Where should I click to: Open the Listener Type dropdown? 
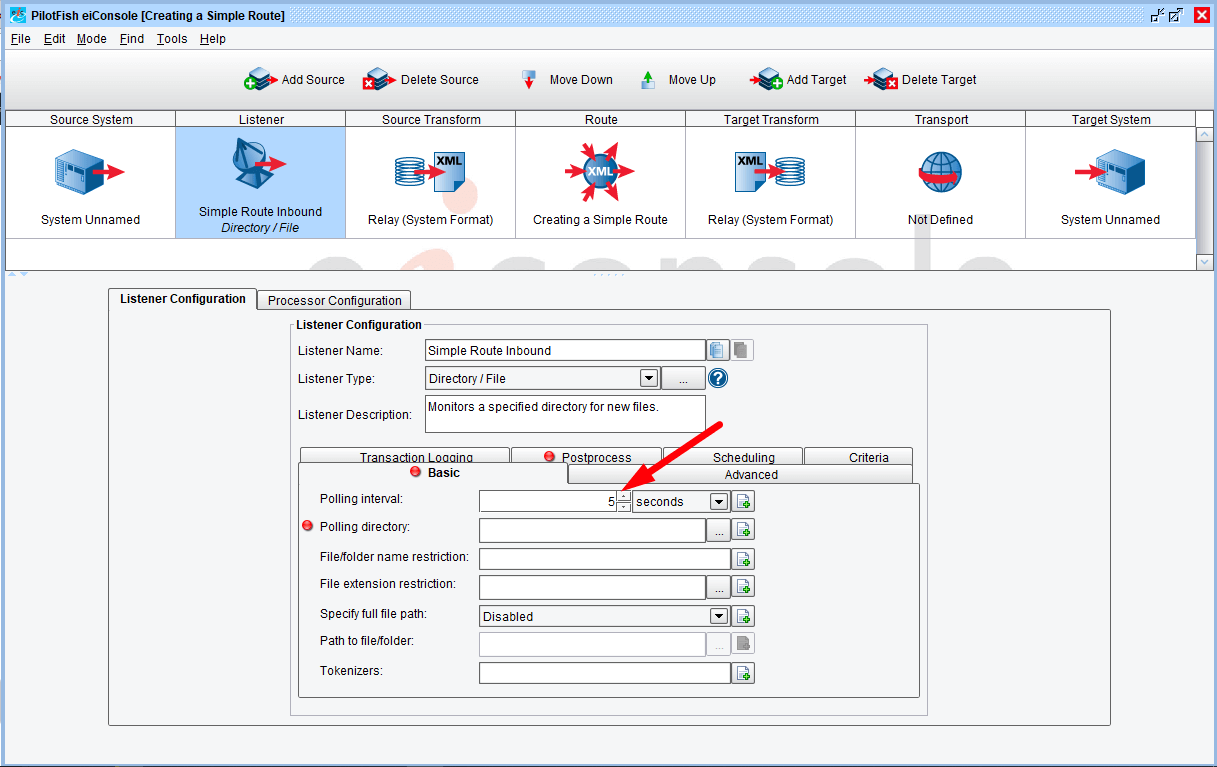(x=648, y=379)
